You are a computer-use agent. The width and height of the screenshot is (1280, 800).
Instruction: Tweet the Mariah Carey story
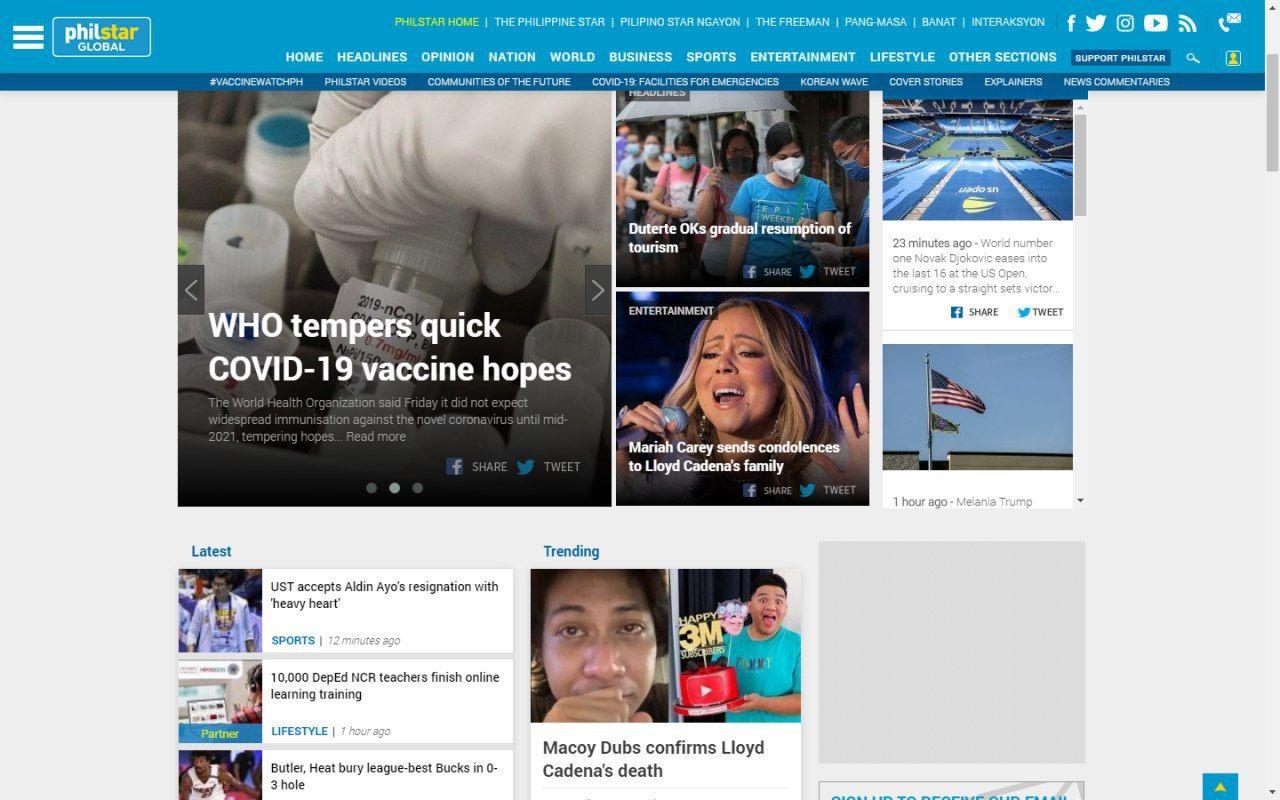coord(827,490)
